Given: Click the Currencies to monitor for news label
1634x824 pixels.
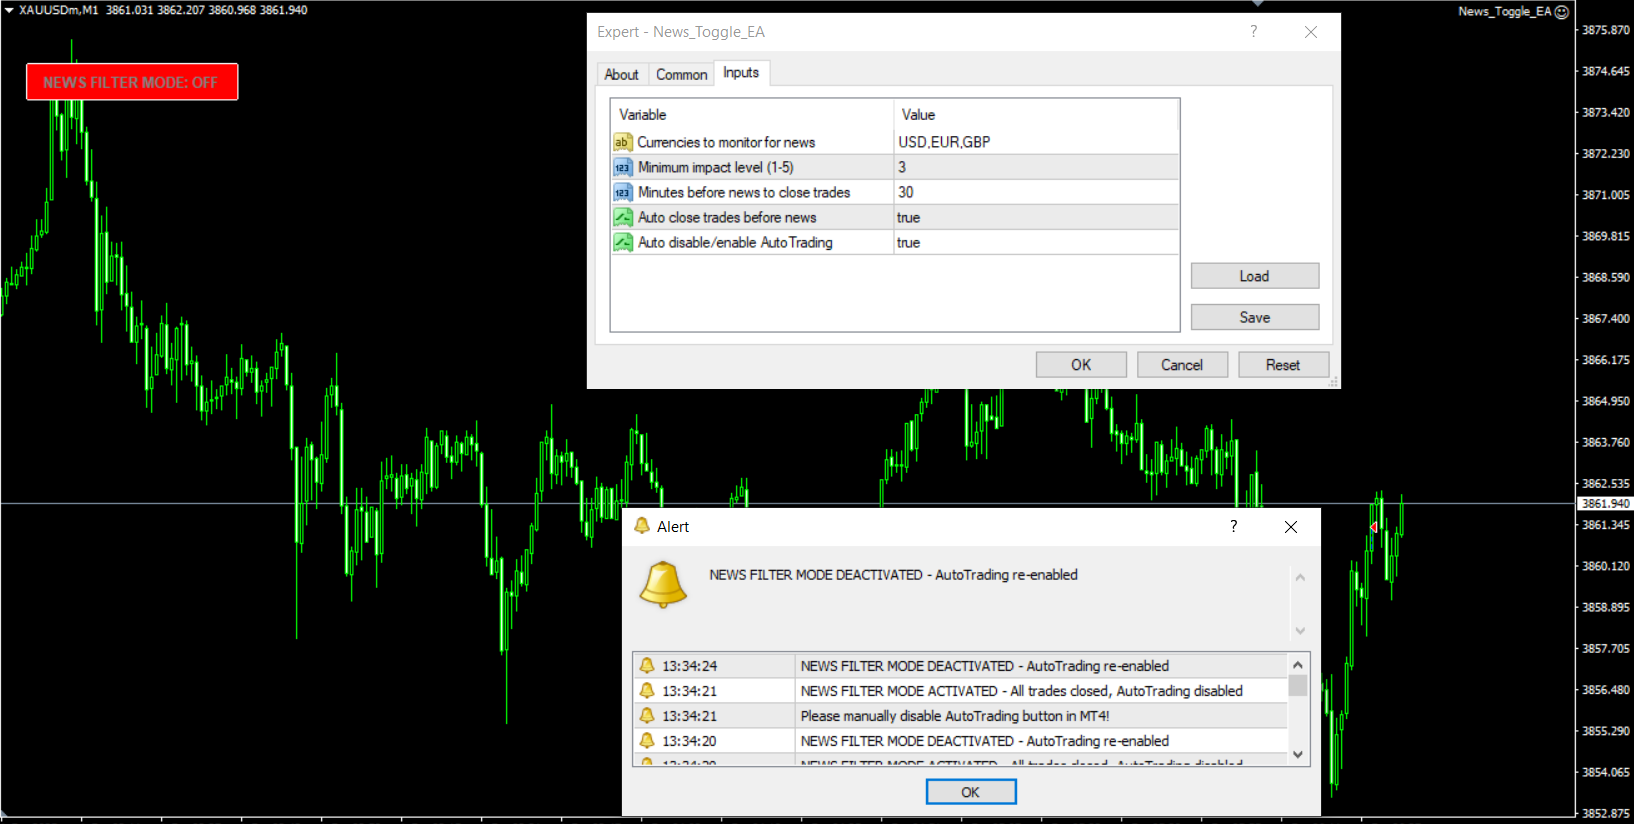Looking at the screenshot, I should [x=726, y=142].
